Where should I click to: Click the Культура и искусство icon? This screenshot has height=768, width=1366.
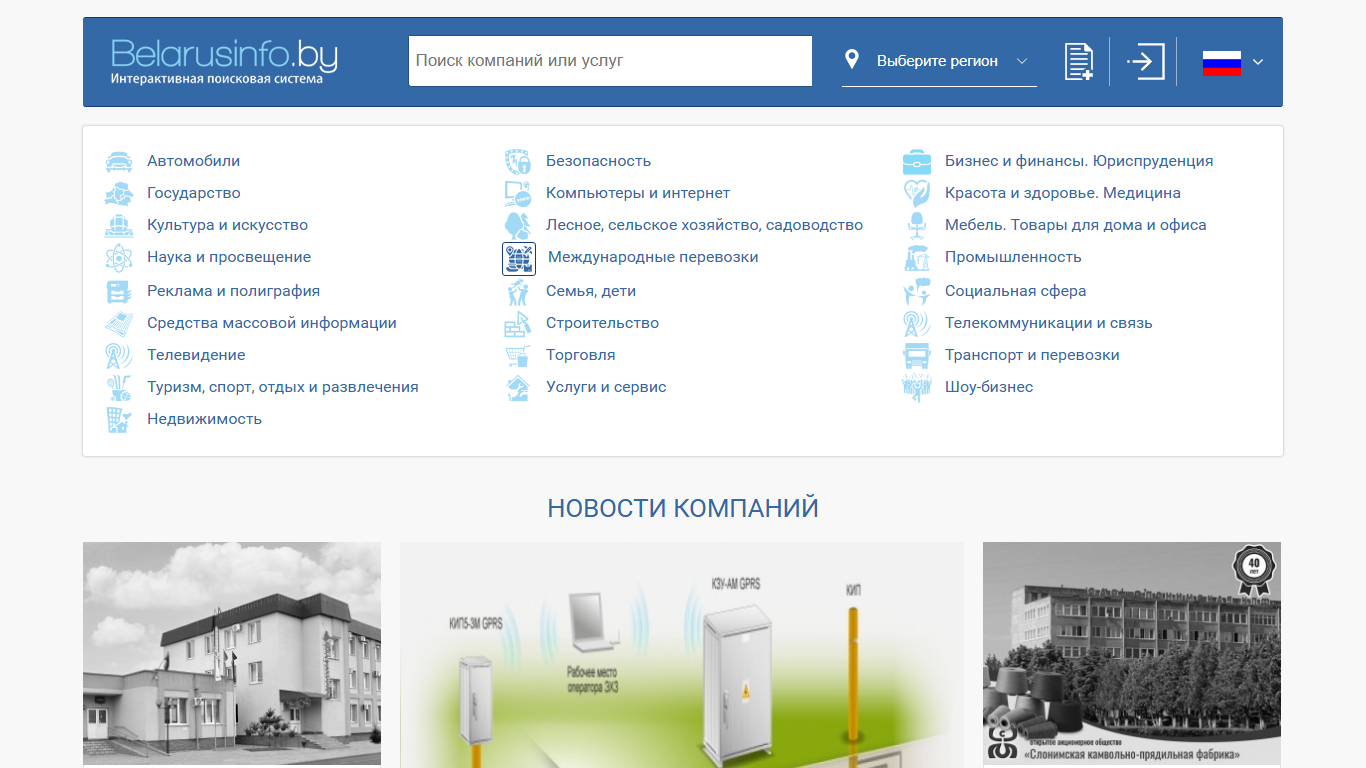119,225
